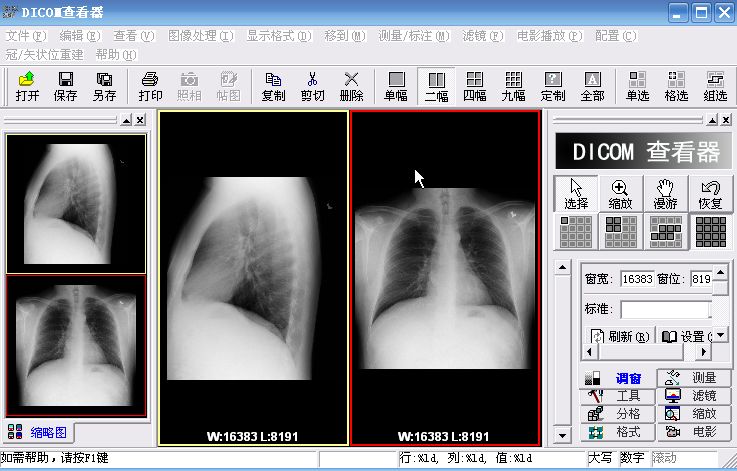Click the 剪切 (Cut) scissors icon

click(x=312, y=86)
